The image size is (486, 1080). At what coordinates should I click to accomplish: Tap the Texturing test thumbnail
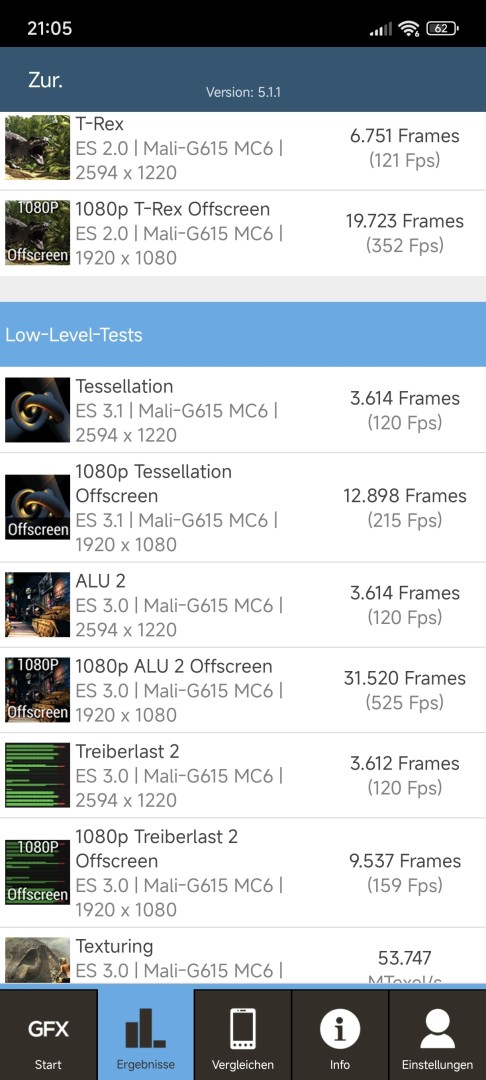[37, 959]
